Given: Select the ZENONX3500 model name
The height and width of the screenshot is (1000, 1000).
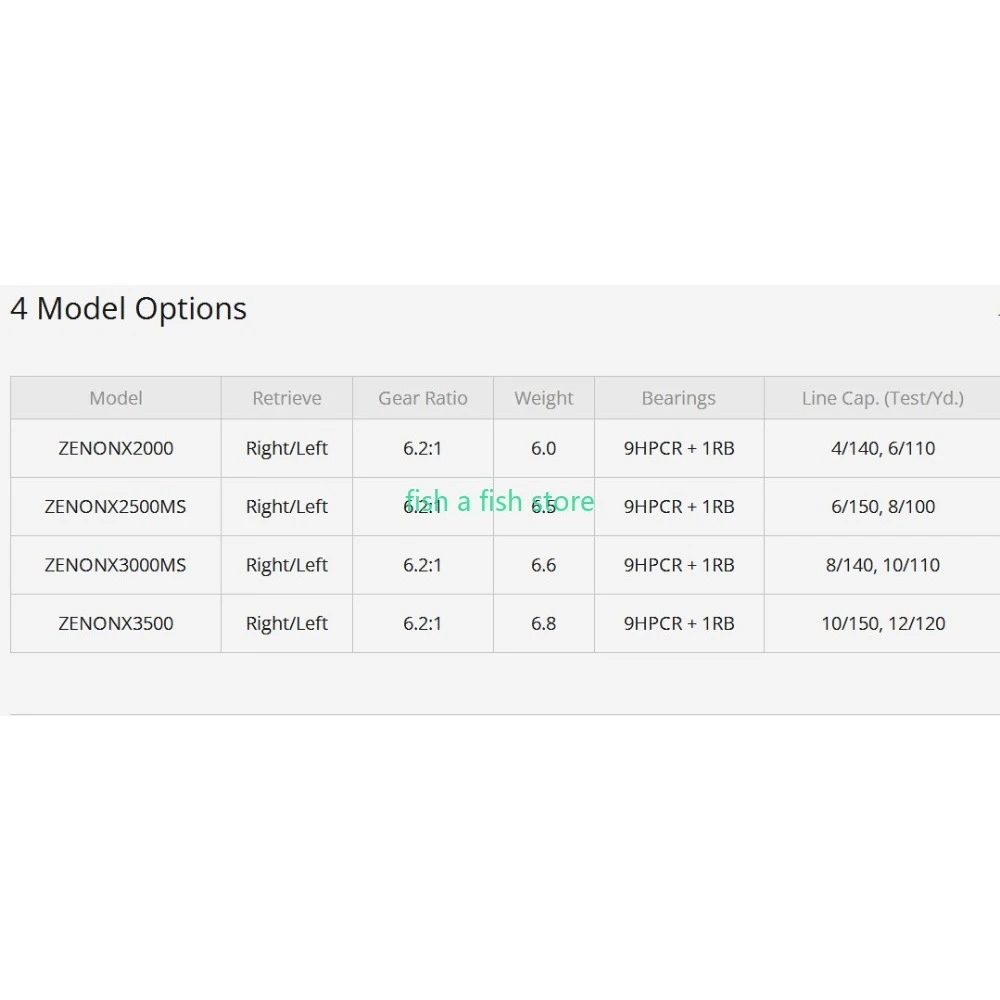Looking at the screenshot, I should pyautogui.click(x=116, y=623).
